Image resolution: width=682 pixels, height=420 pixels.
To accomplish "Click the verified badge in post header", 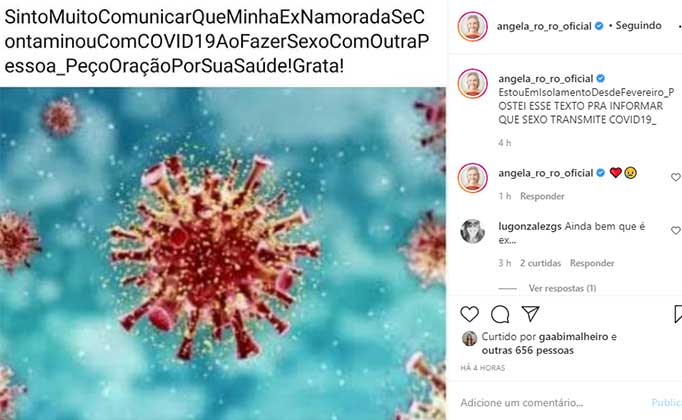I will pos(599,26).
